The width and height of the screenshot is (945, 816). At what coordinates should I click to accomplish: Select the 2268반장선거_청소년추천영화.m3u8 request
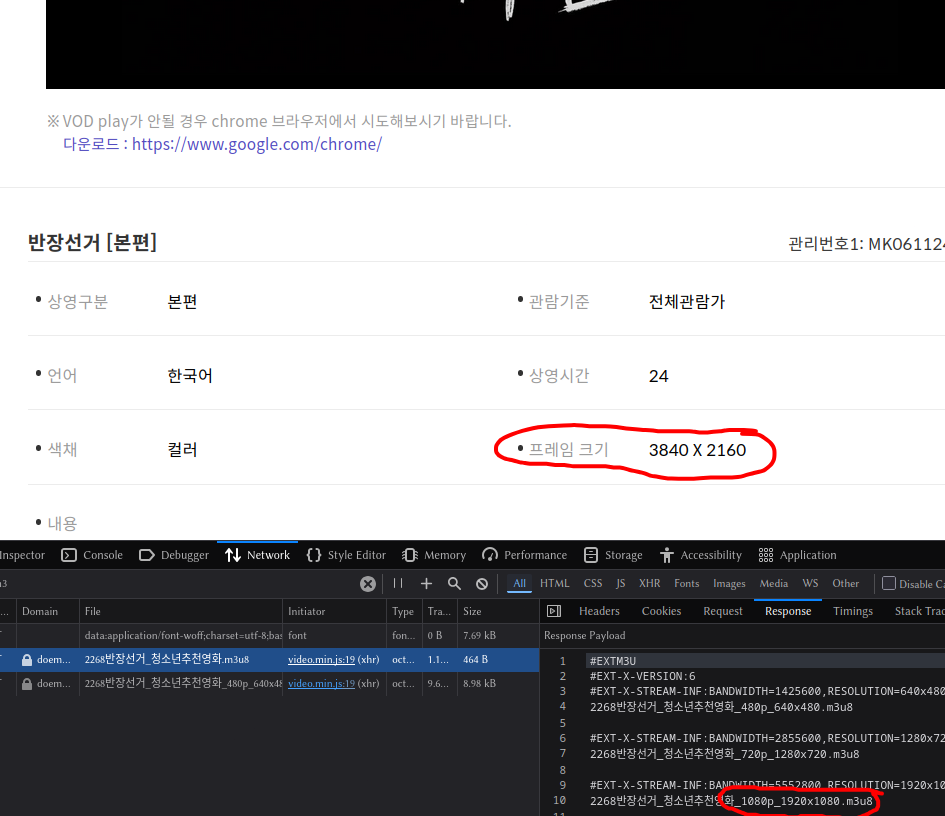(269, 660)
